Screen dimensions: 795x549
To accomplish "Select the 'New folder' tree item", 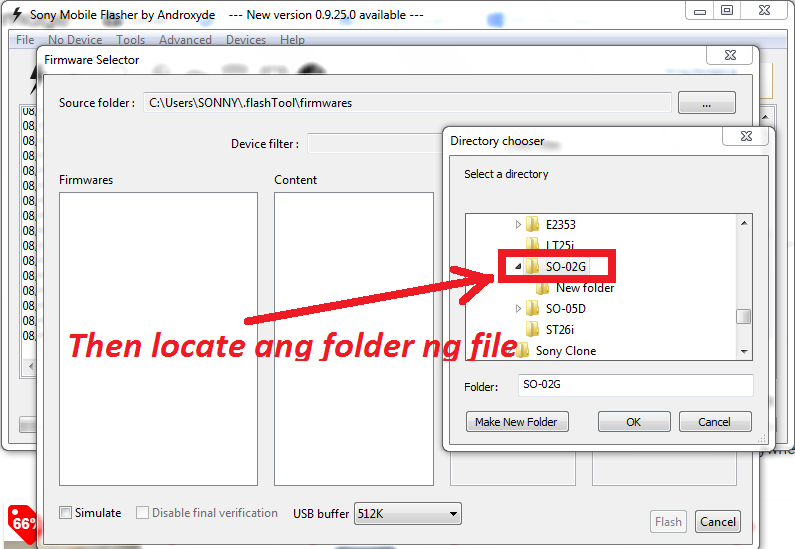I will [x=585, y=288].
